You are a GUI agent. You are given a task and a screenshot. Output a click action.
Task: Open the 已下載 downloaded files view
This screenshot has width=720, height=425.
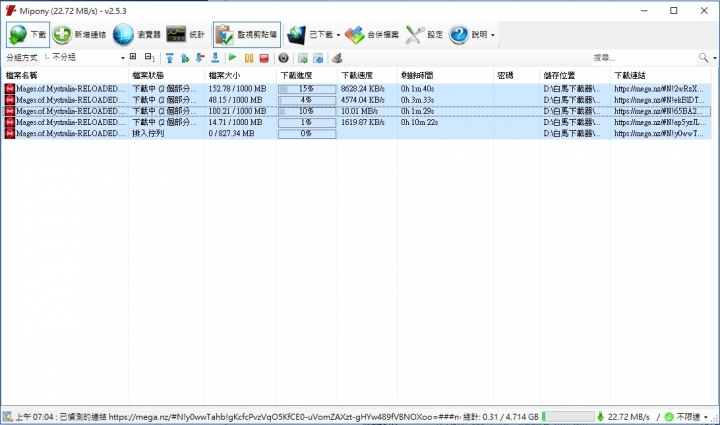[310, 34]
